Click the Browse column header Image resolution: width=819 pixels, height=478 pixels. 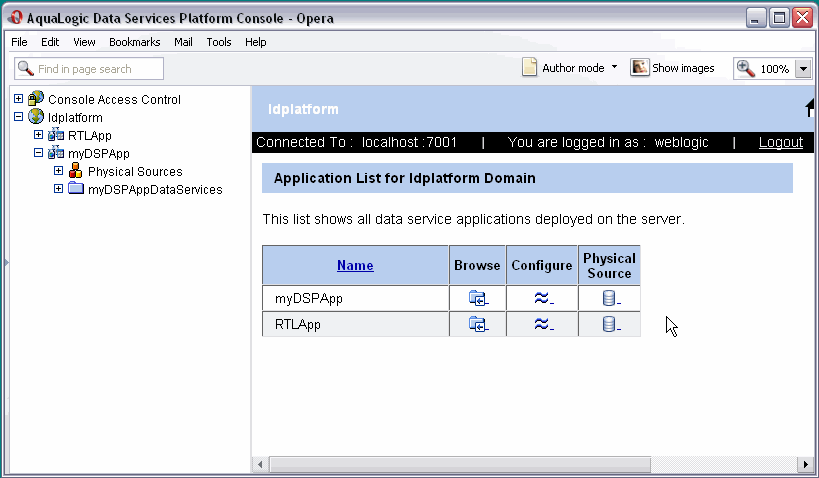click(x=477, y=265)
